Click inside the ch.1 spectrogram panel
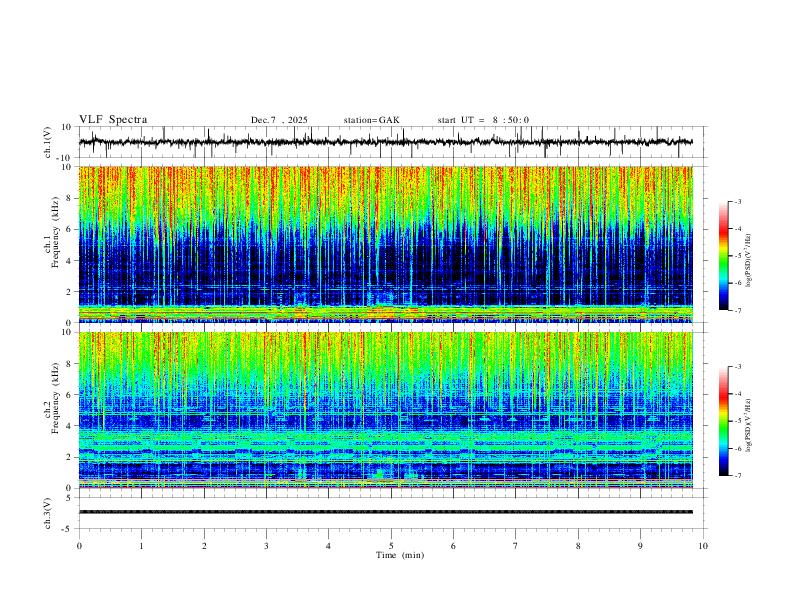 386,244
